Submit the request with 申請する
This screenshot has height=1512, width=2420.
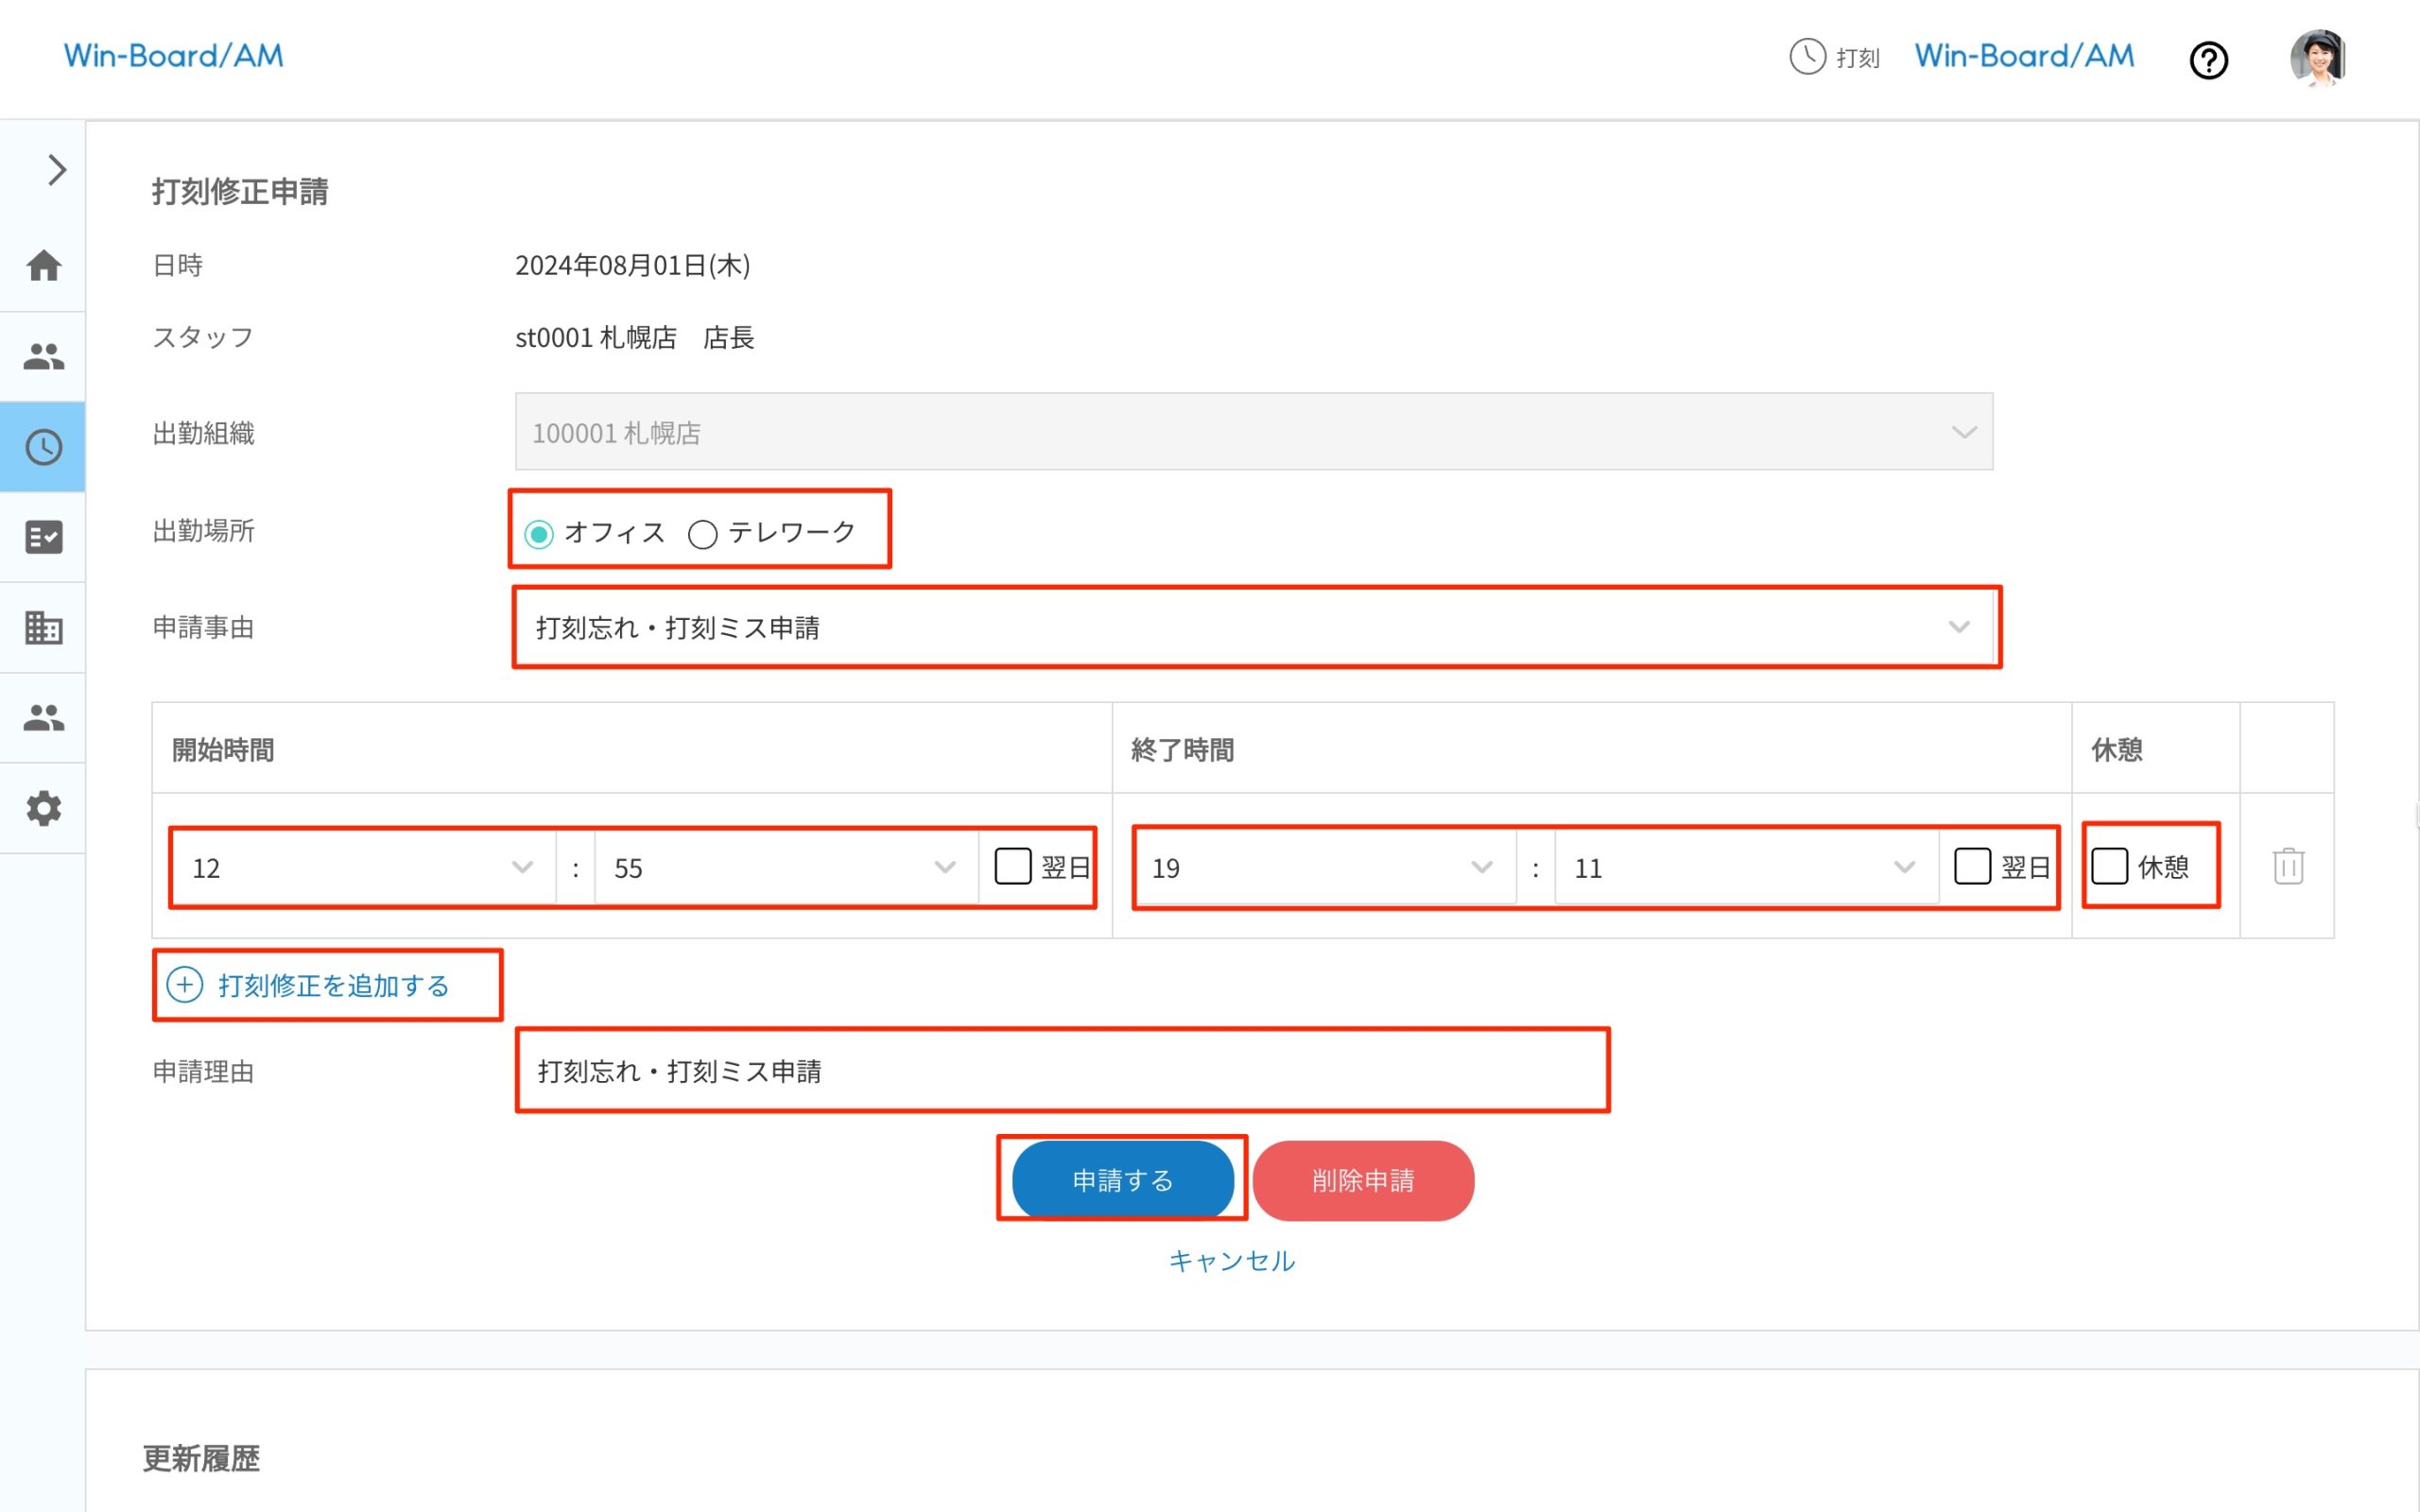(x=1123, y=1180)
